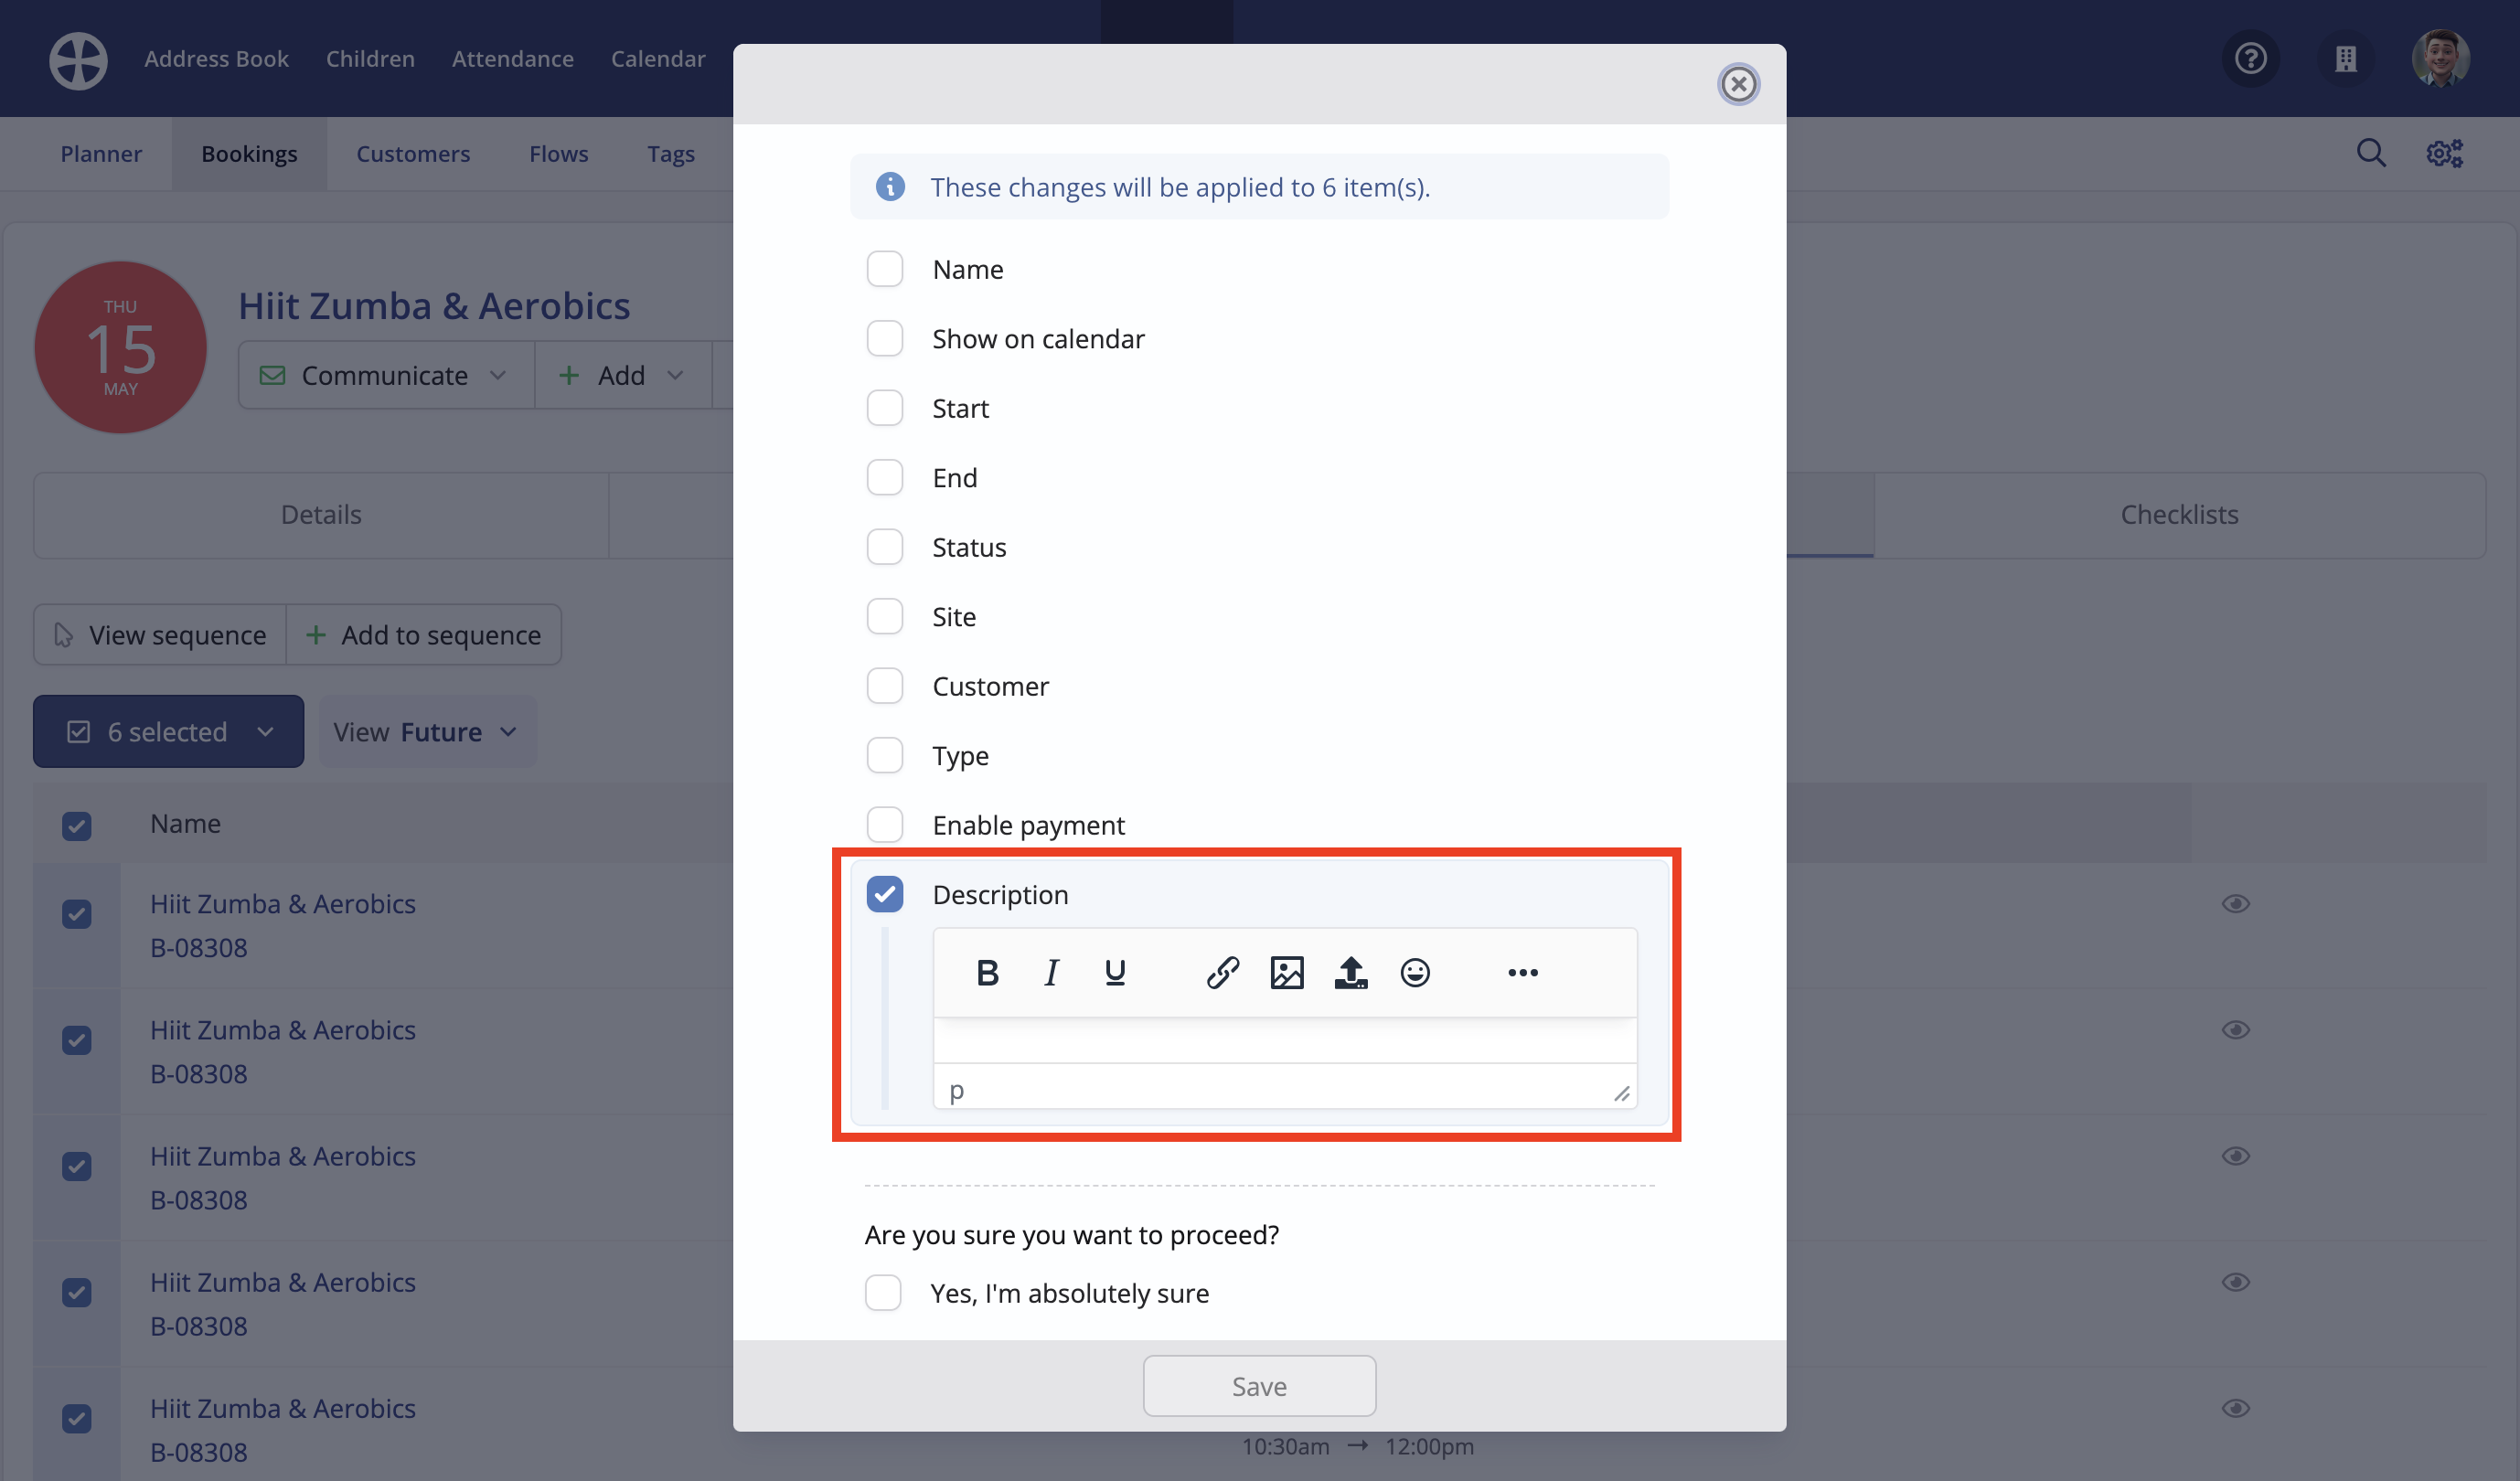Click the editor resize handle

(1621, 1094)
